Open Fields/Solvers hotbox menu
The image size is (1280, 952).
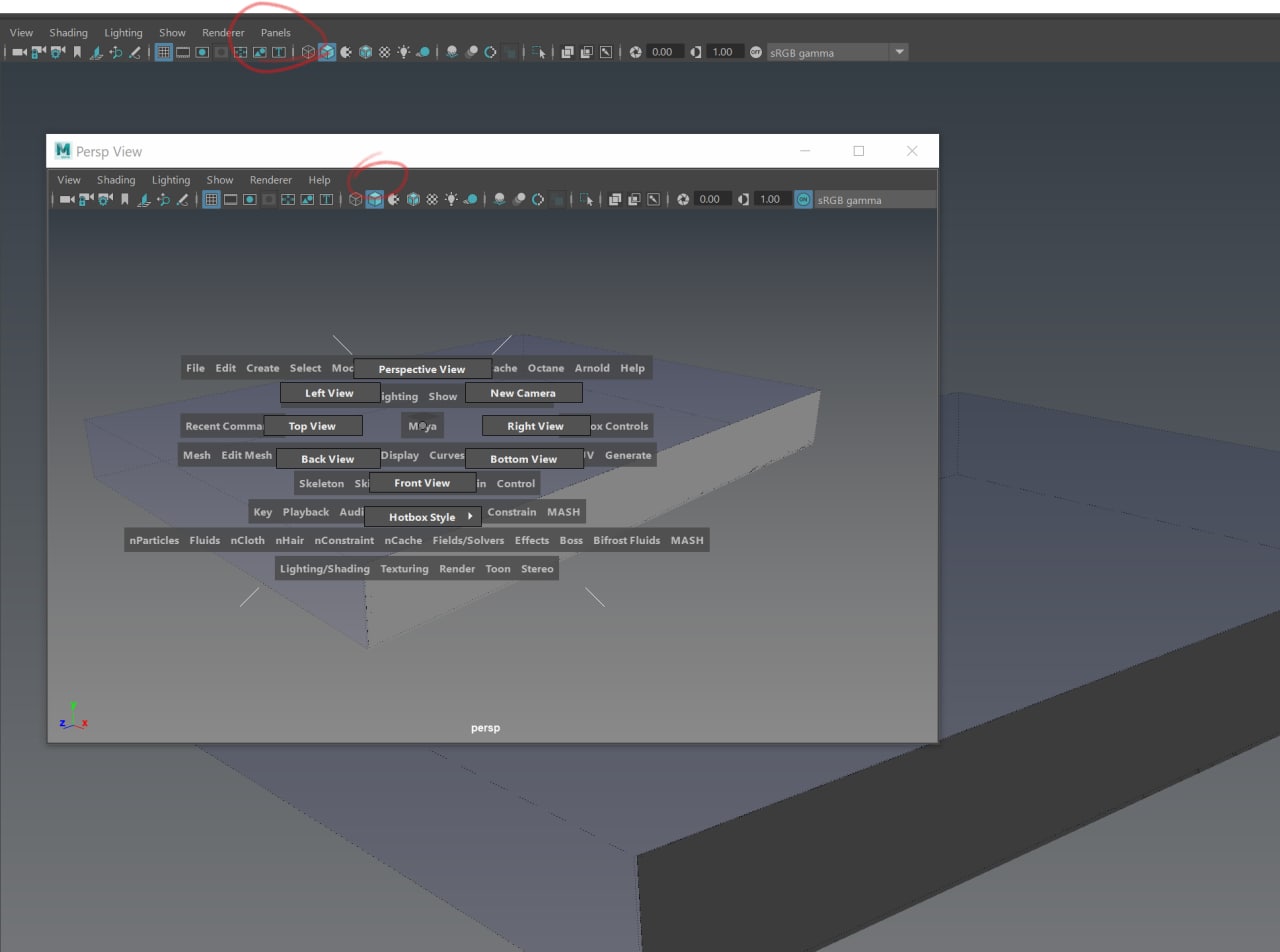click(x=468, y=540)
